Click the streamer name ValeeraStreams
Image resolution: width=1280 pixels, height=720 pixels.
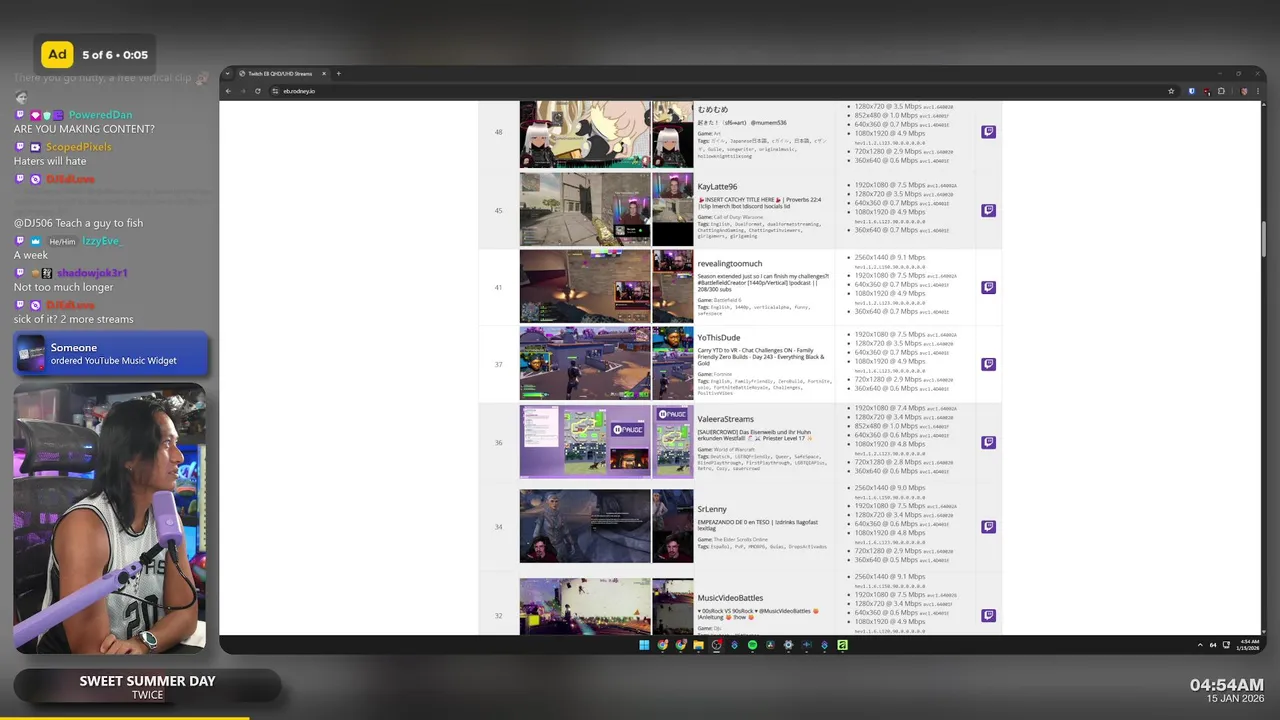725,419
